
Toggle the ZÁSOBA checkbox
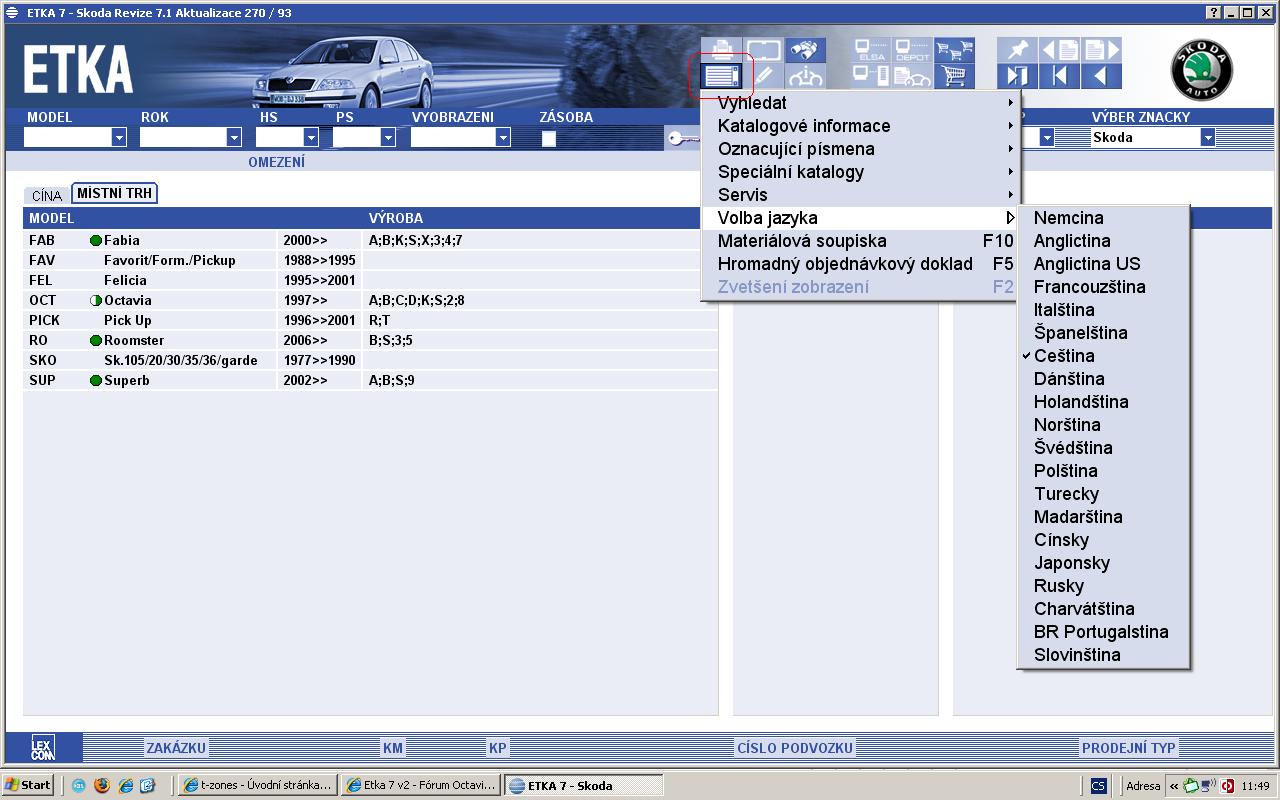pos(548,139)
